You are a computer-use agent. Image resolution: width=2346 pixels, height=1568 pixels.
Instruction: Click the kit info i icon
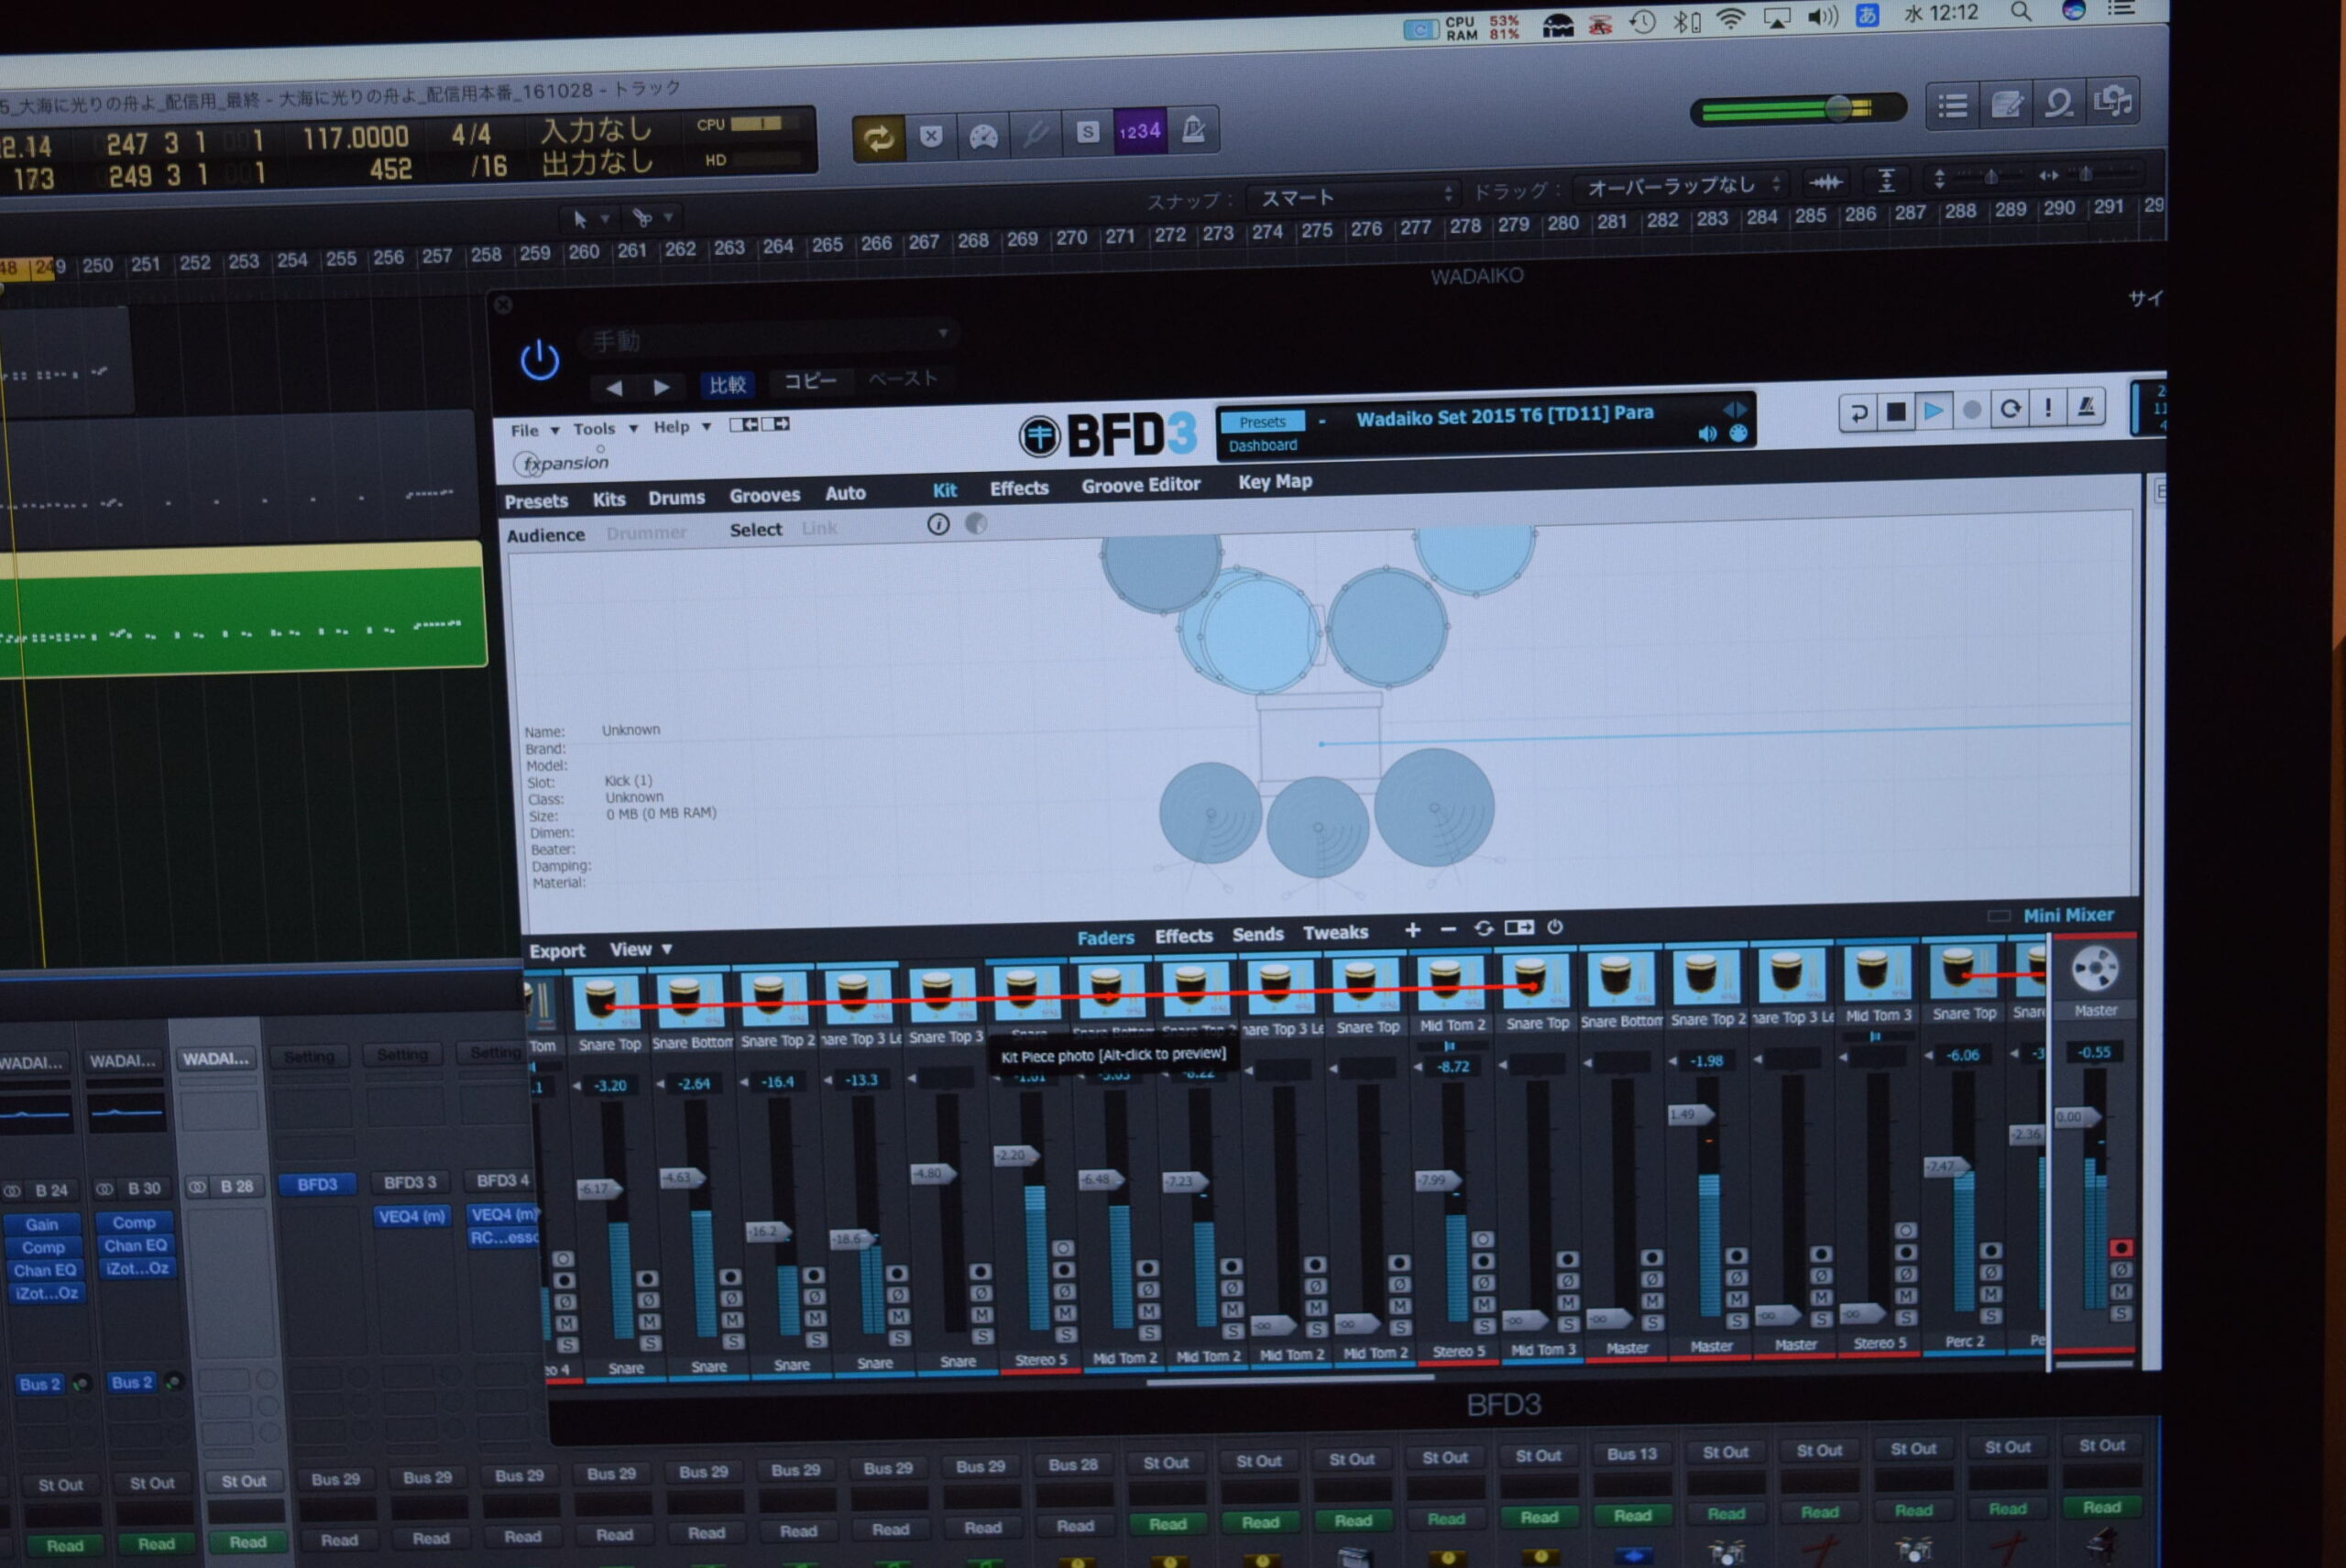click(x=938, y=524)
